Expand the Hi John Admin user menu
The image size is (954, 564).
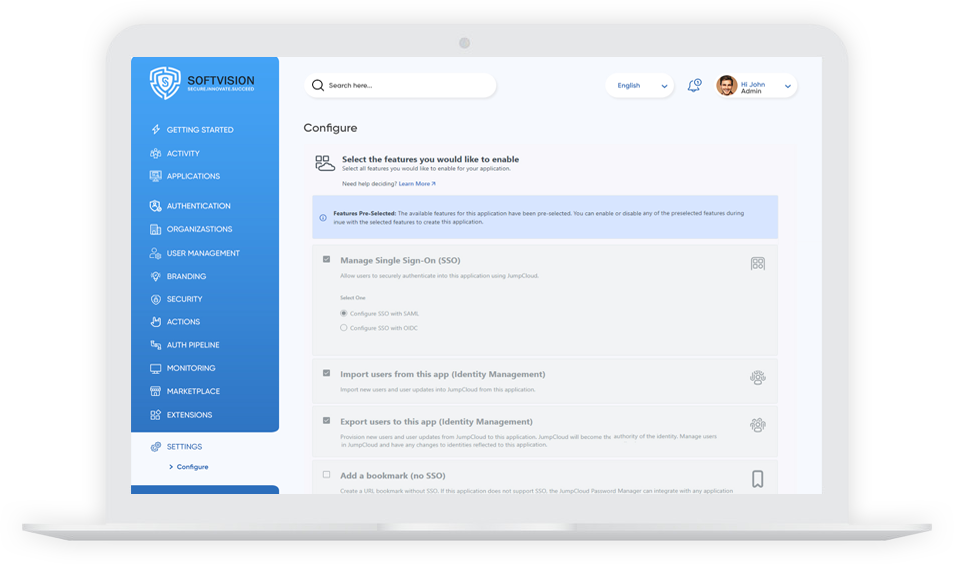[788, 86]
